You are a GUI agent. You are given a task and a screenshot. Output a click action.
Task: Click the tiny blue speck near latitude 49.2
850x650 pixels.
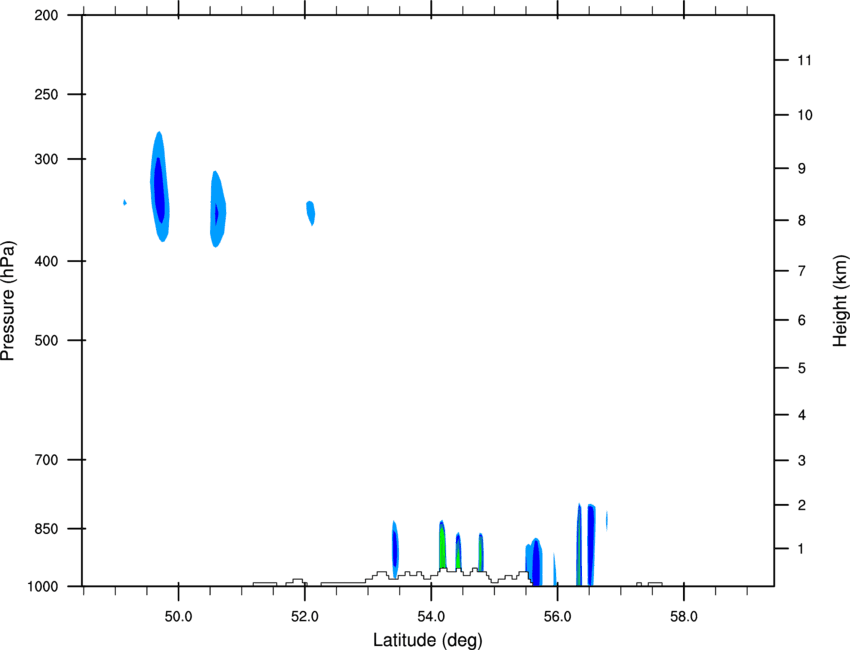coord(125,202)
